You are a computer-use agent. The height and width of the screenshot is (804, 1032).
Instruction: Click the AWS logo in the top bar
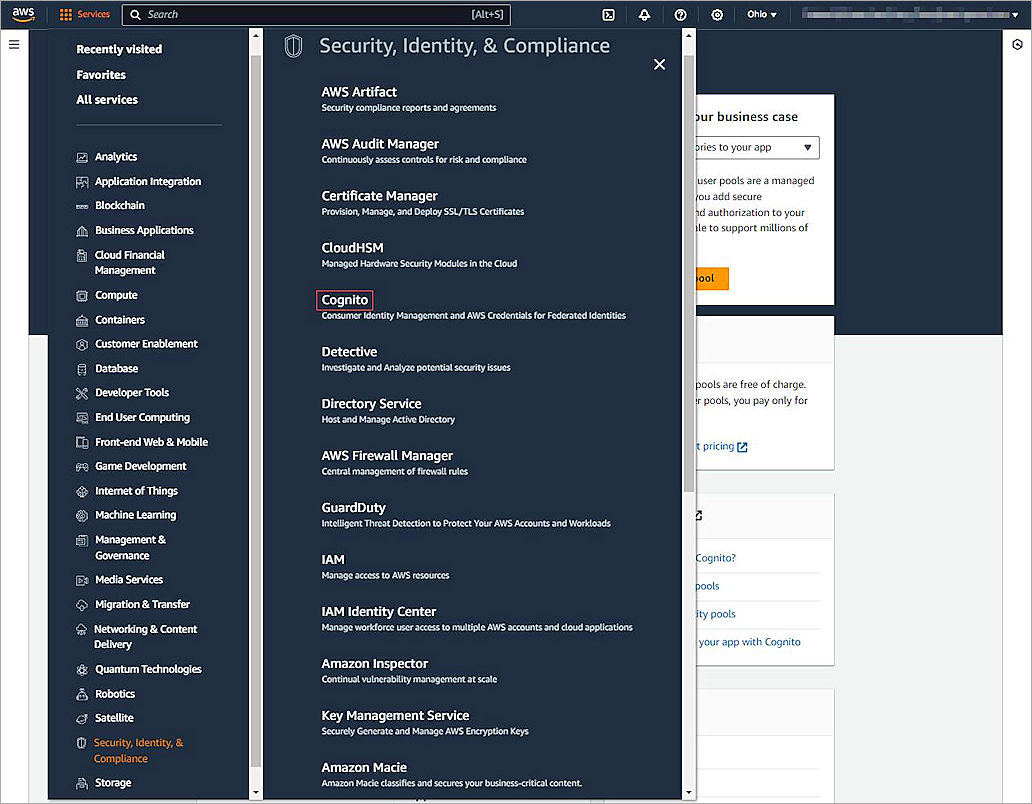tap(22, 14)
